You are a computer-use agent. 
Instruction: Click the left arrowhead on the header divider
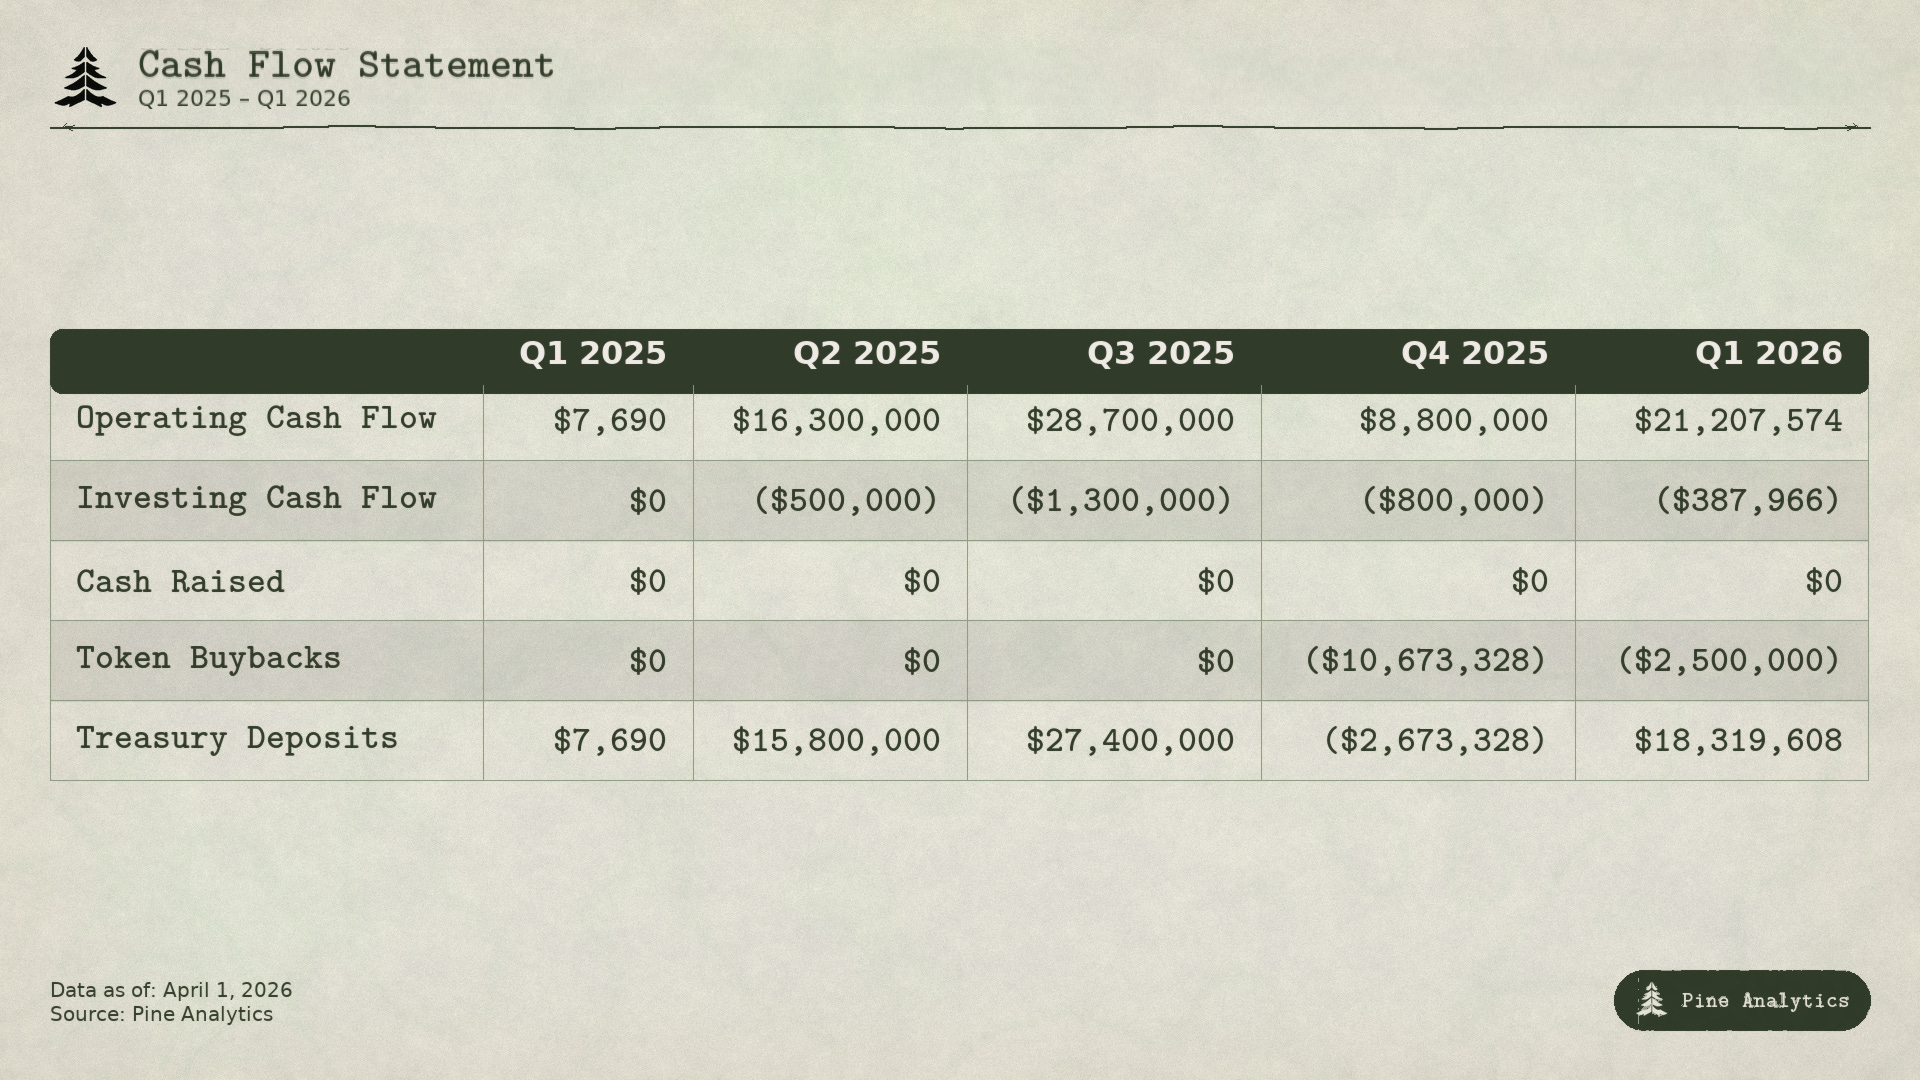click(68, 127)
